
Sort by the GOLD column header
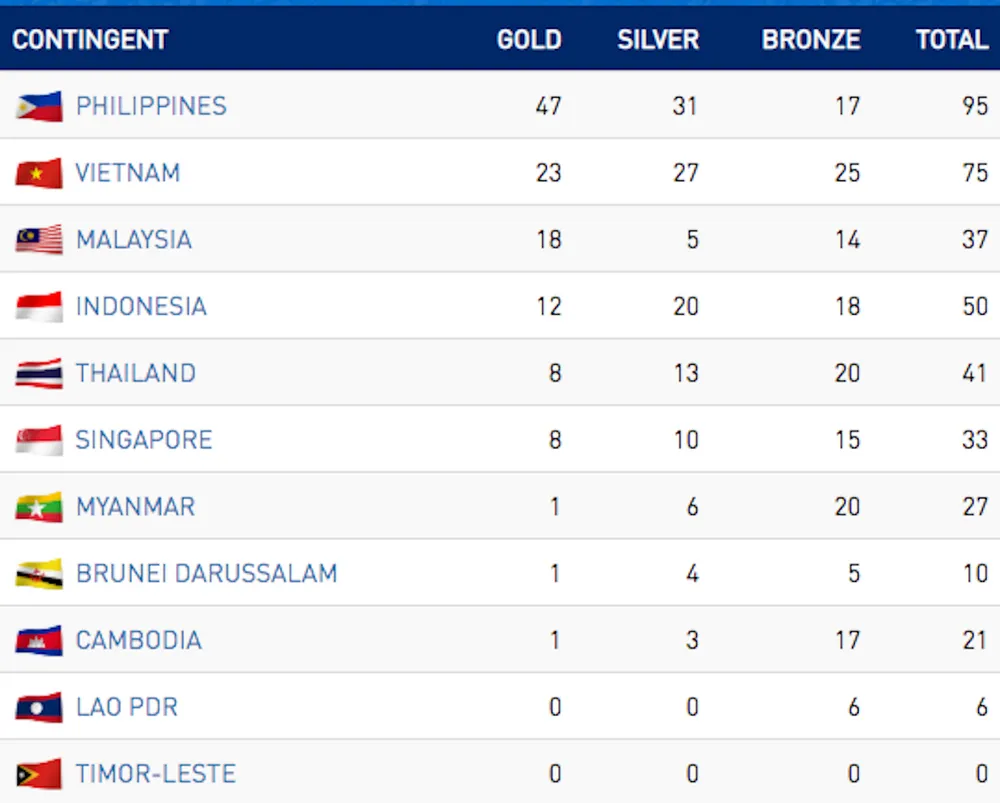(529, 40)
